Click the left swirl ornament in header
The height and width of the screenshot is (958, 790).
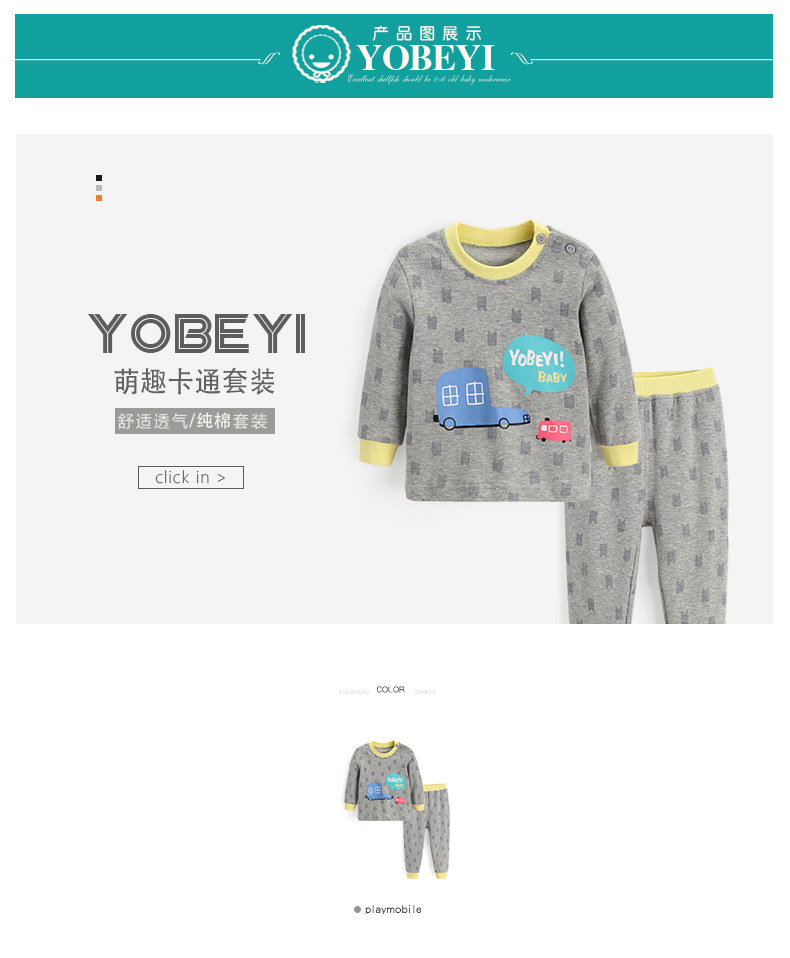pos(270,59)
